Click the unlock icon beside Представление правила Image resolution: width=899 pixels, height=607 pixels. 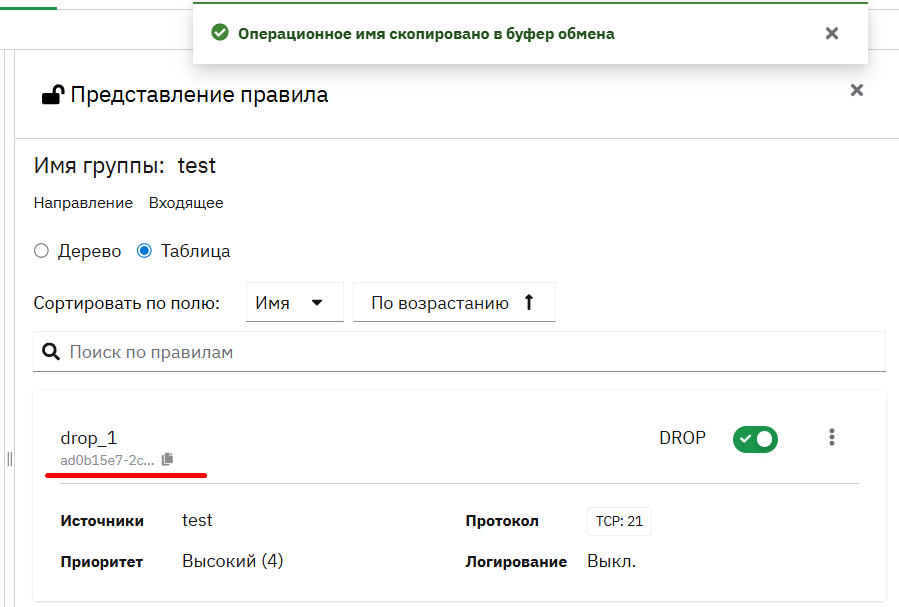[x=53, y=95]
